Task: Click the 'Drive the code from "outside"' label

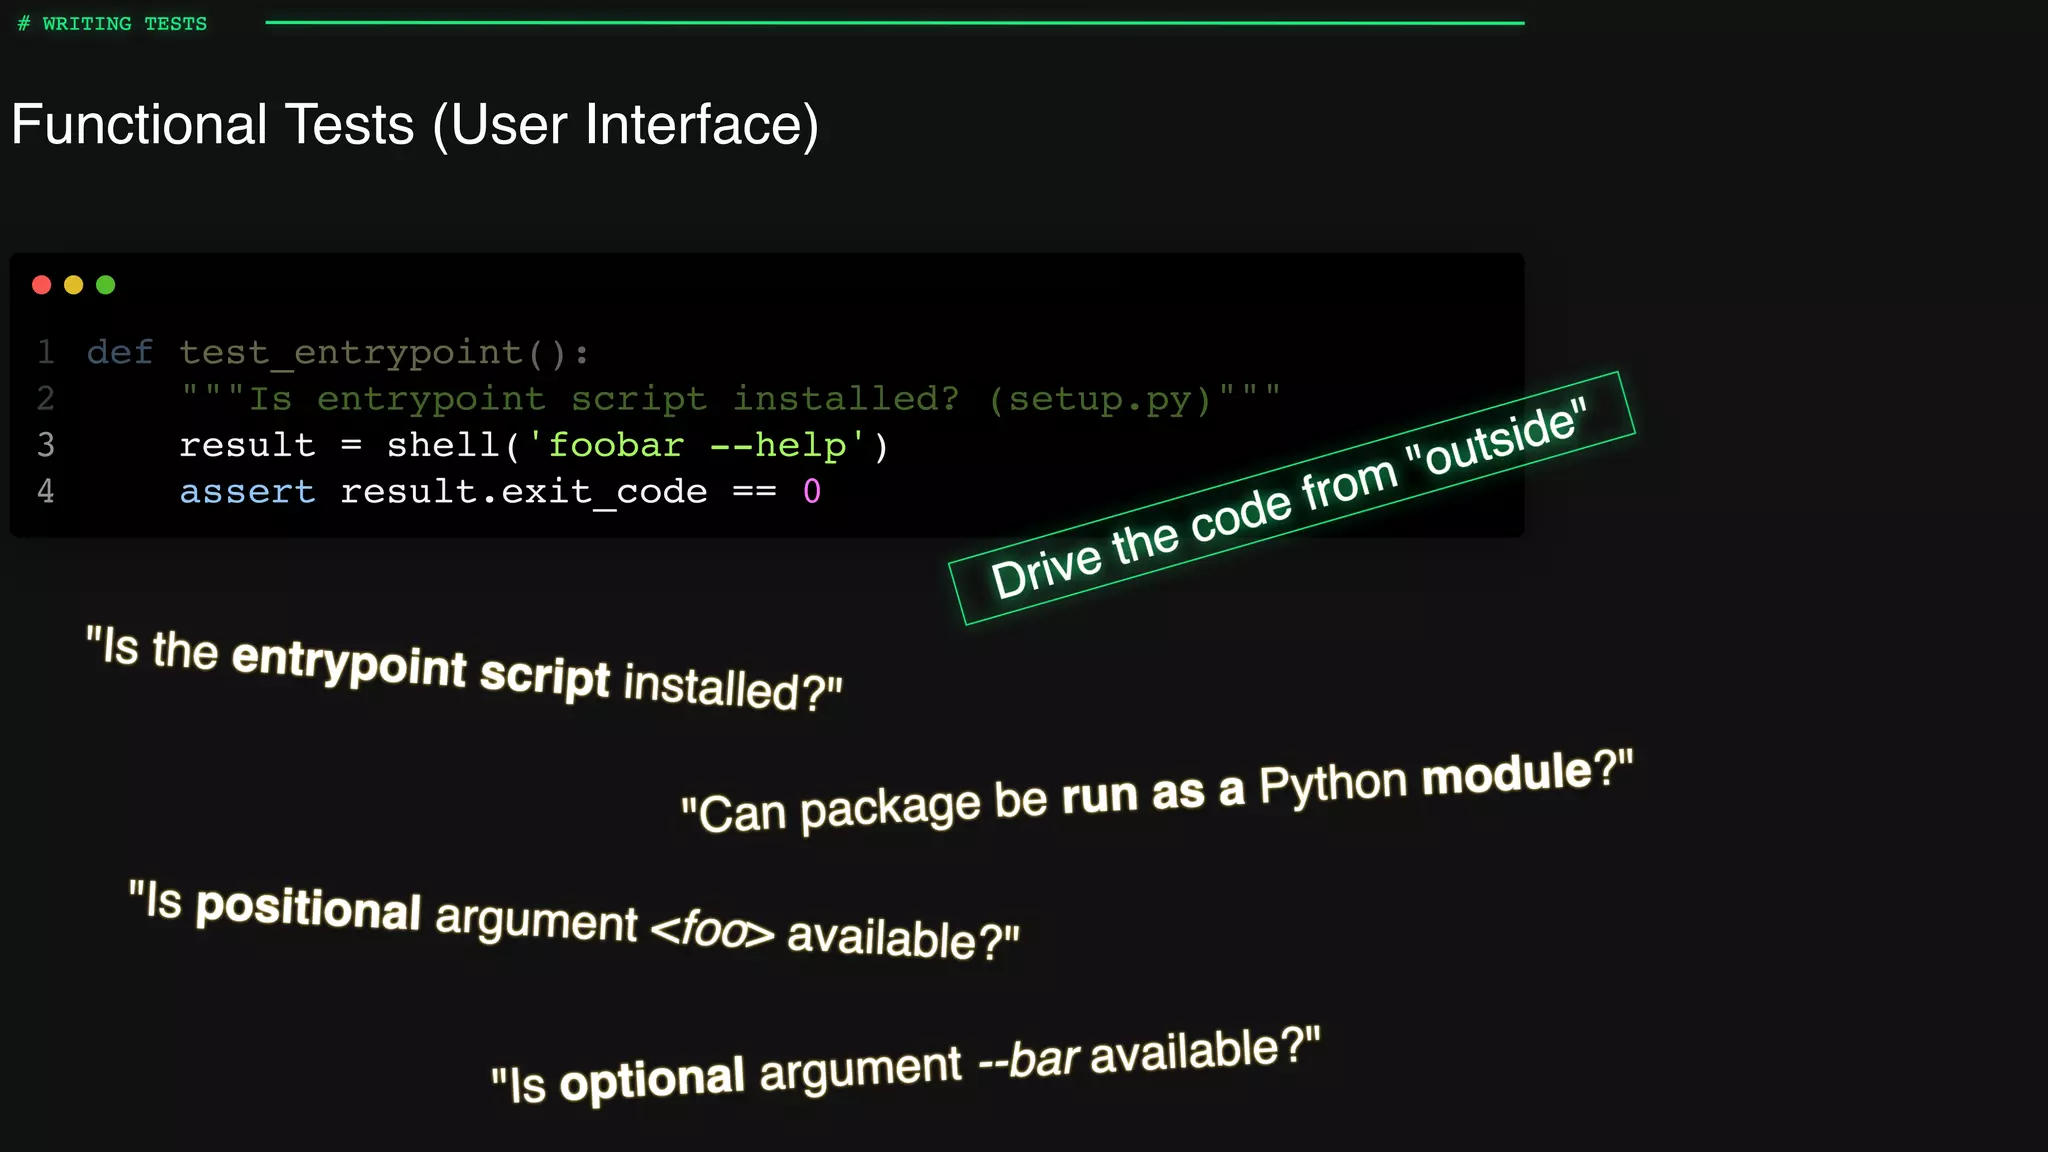Action: pos(1291,498)
